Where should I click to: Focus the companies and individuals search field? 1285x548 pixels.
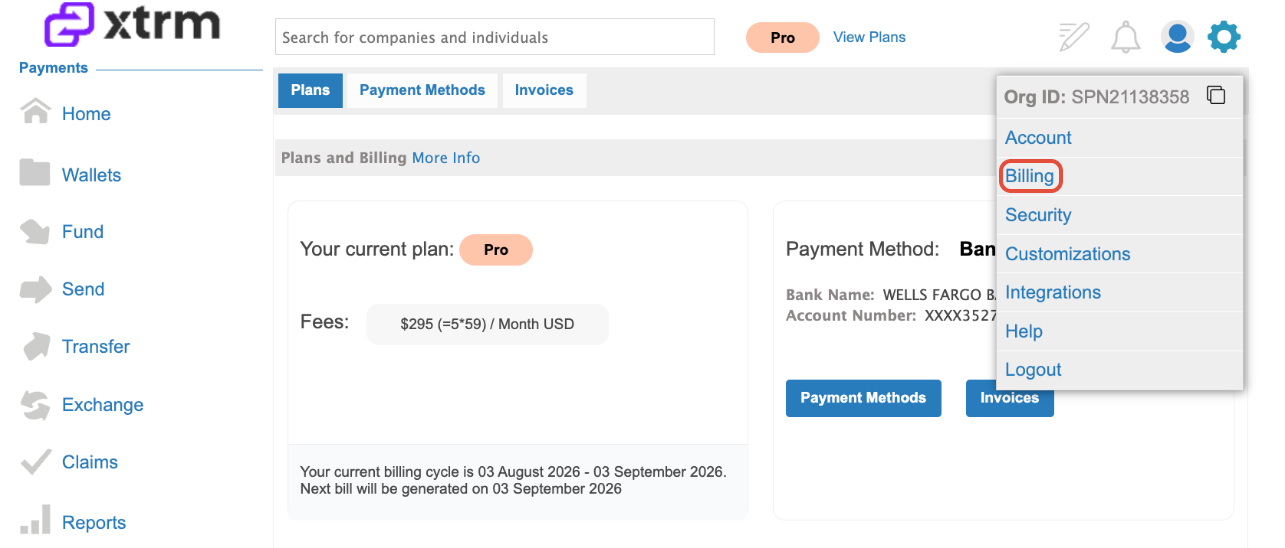pos(495,37)
